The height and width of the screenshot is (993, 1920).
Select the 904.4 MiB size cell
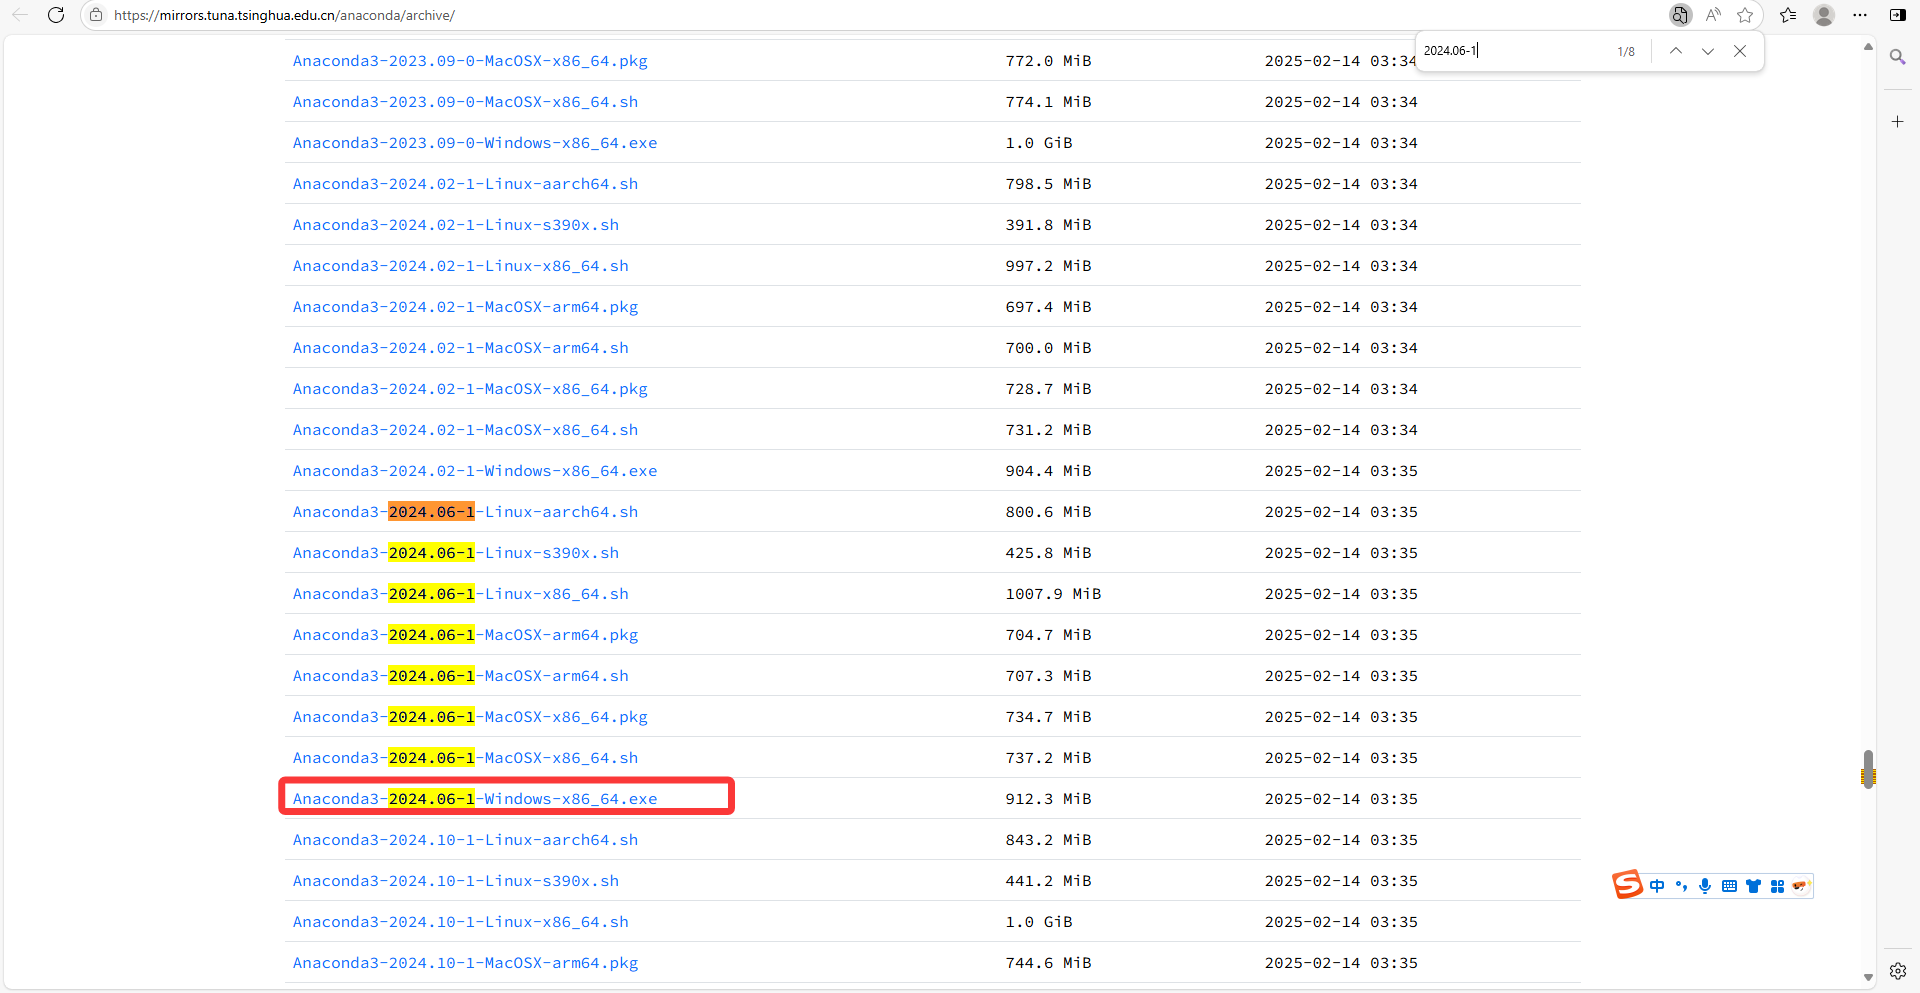click(x=1048, y=471)
